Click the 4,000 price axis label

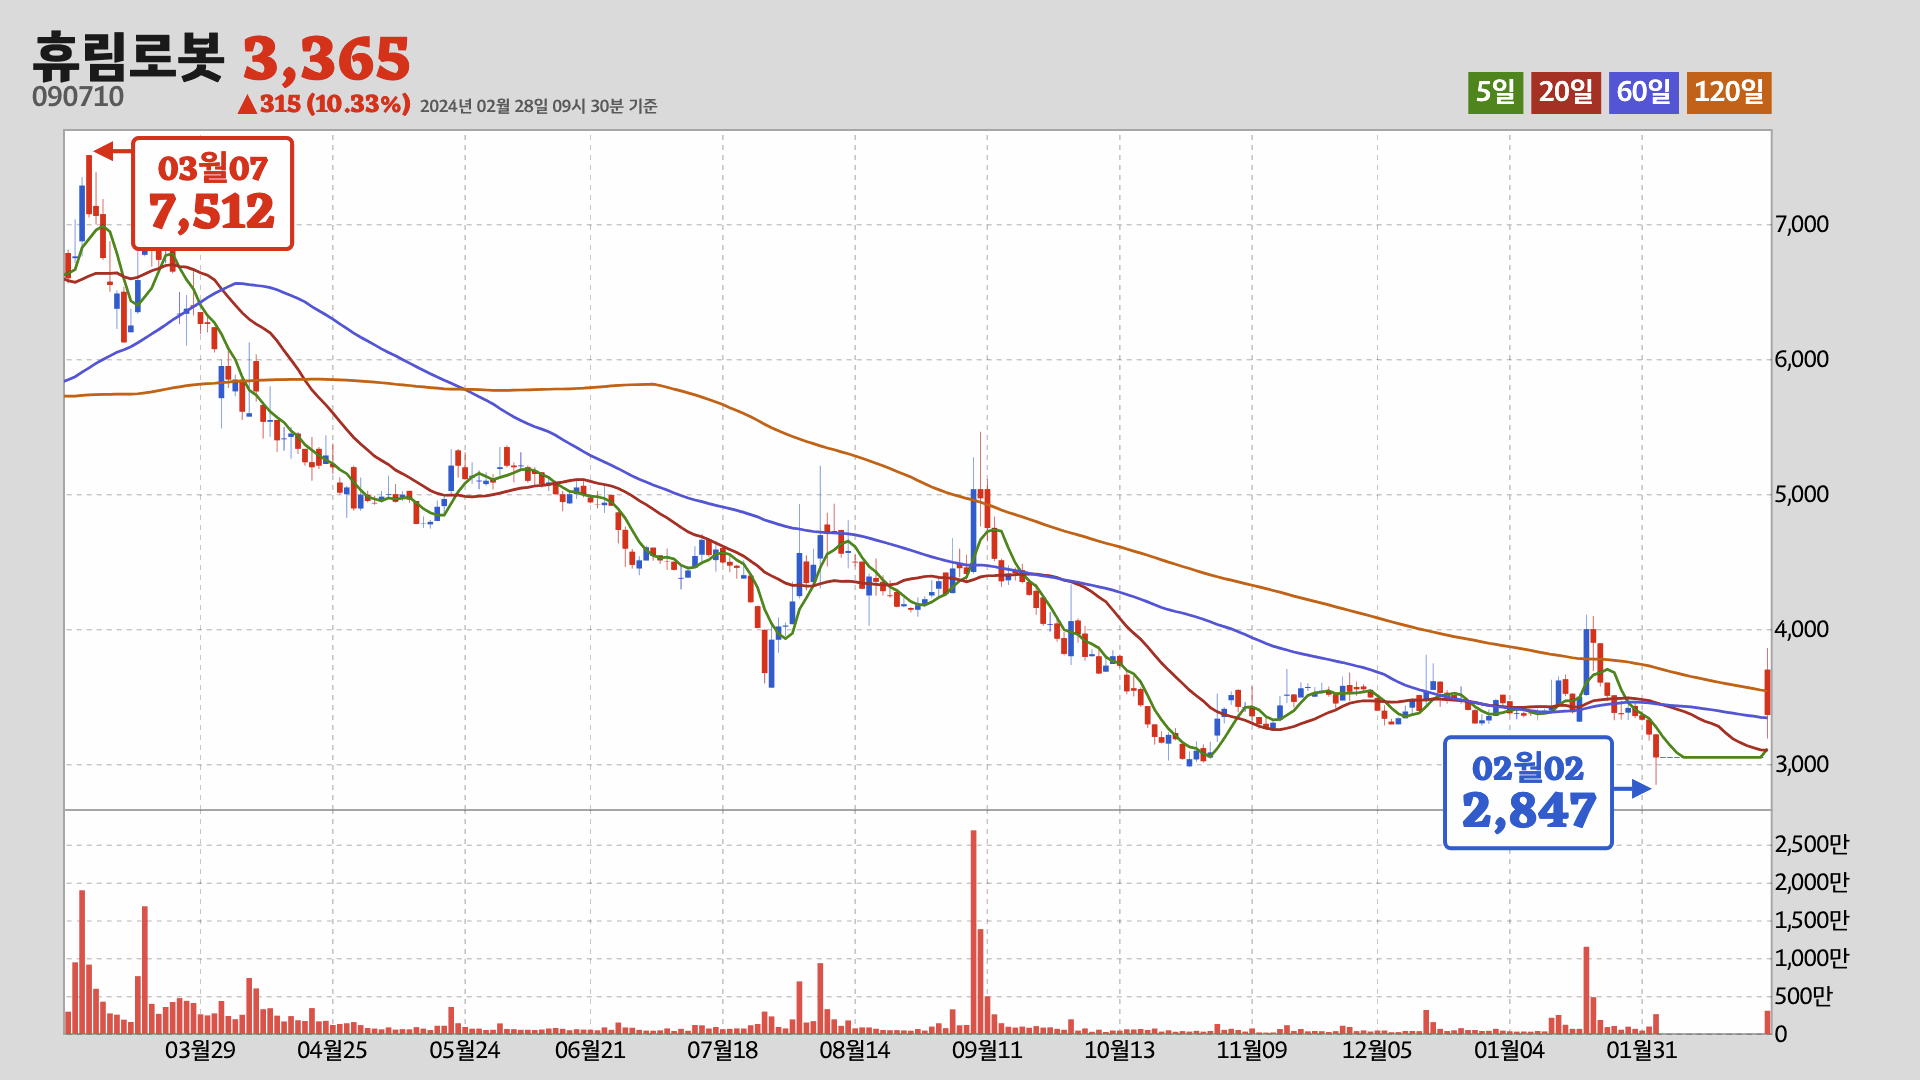tap(1802, 629)
